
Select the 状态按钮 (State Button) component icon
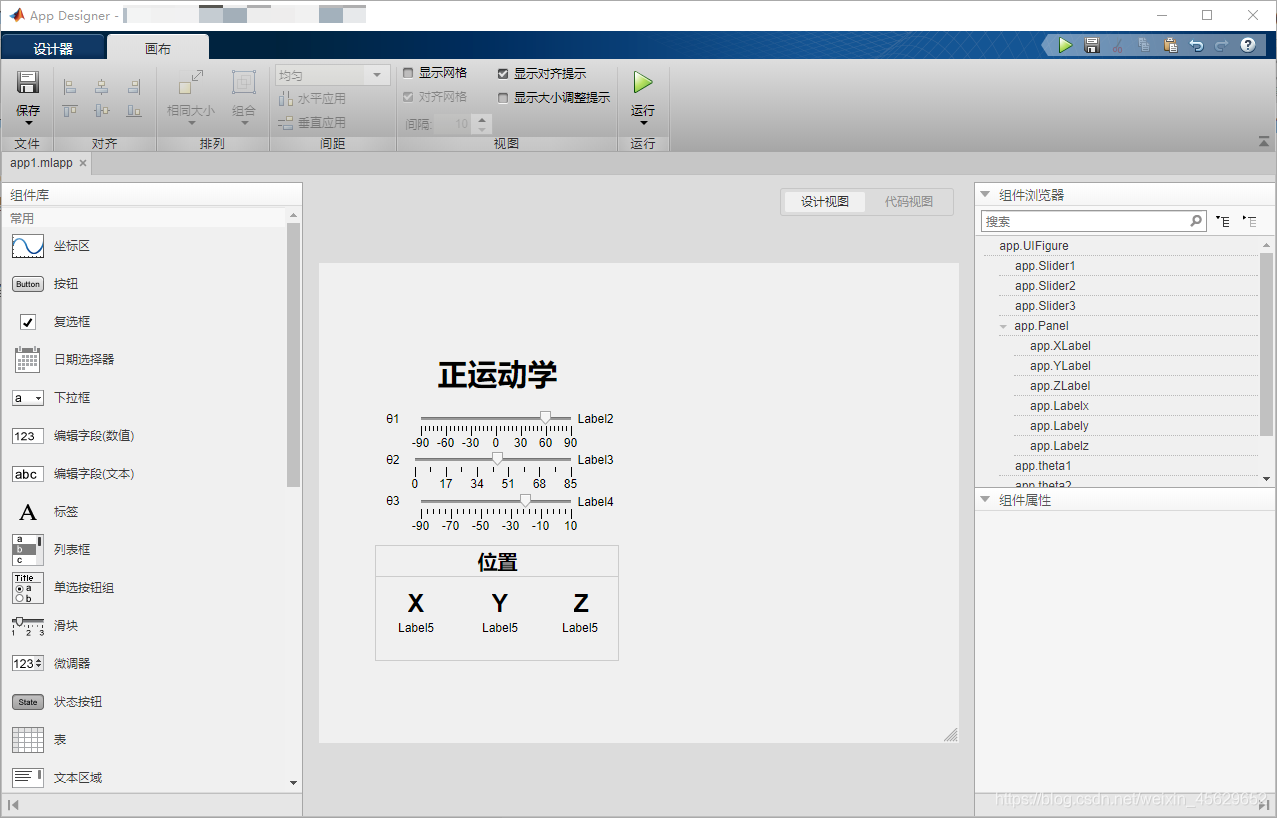tap(27, 701)
